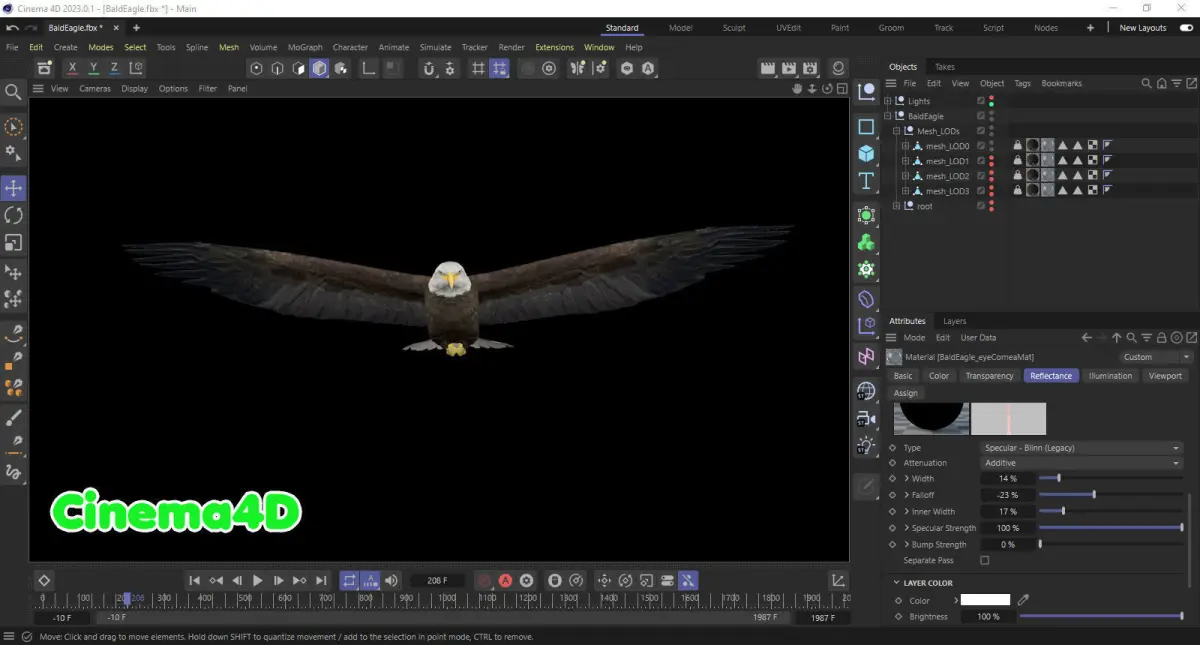Open keyframe diamond icon left of timeline
Image resolution: width=1200 pixels, height=645 pixels.
(x=44, y=580)
